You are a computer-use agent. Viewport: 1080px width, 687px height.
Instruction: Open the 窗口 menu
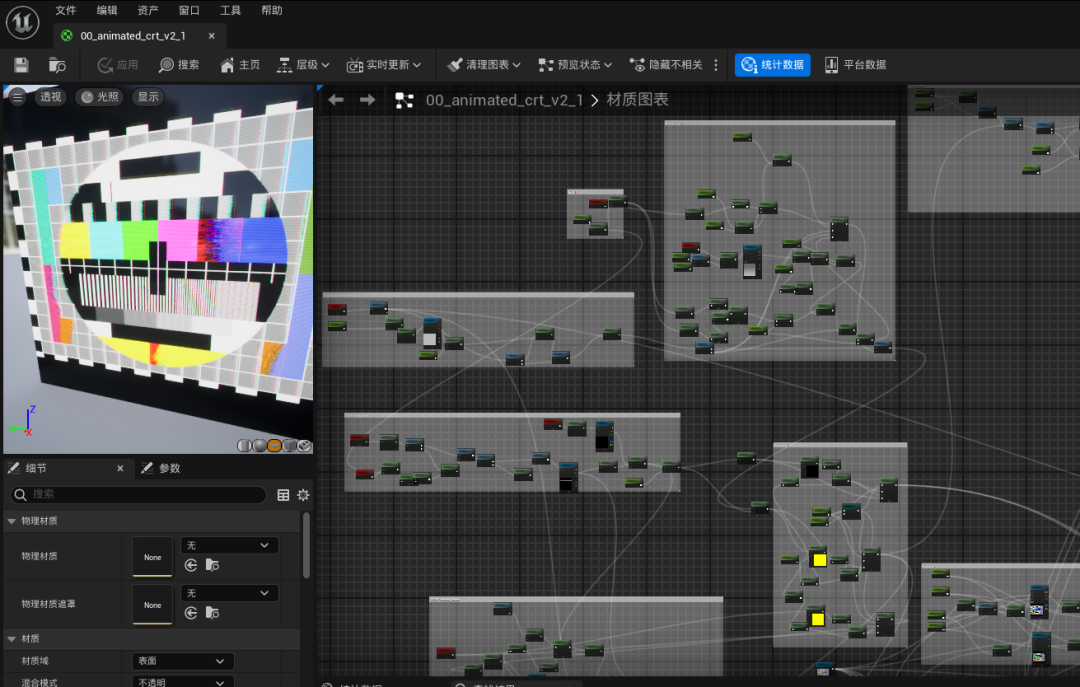point(189,10)
